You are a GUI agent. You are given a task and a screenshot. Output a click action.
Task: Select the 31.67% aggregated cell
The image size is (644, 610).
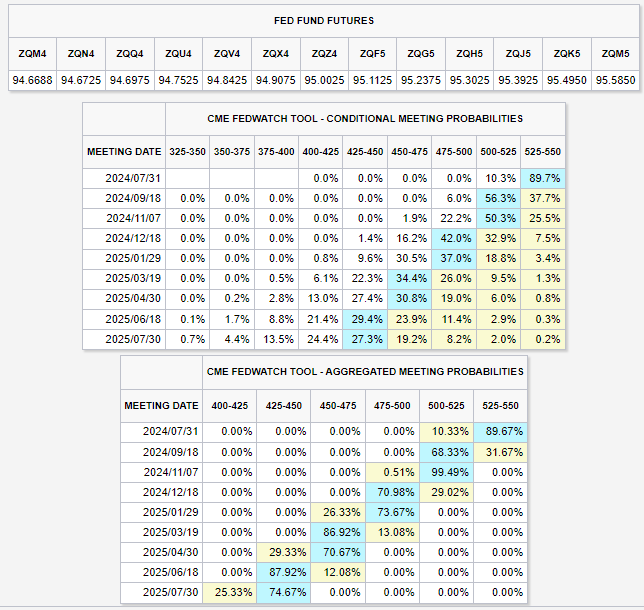click(x=501, y=452)
